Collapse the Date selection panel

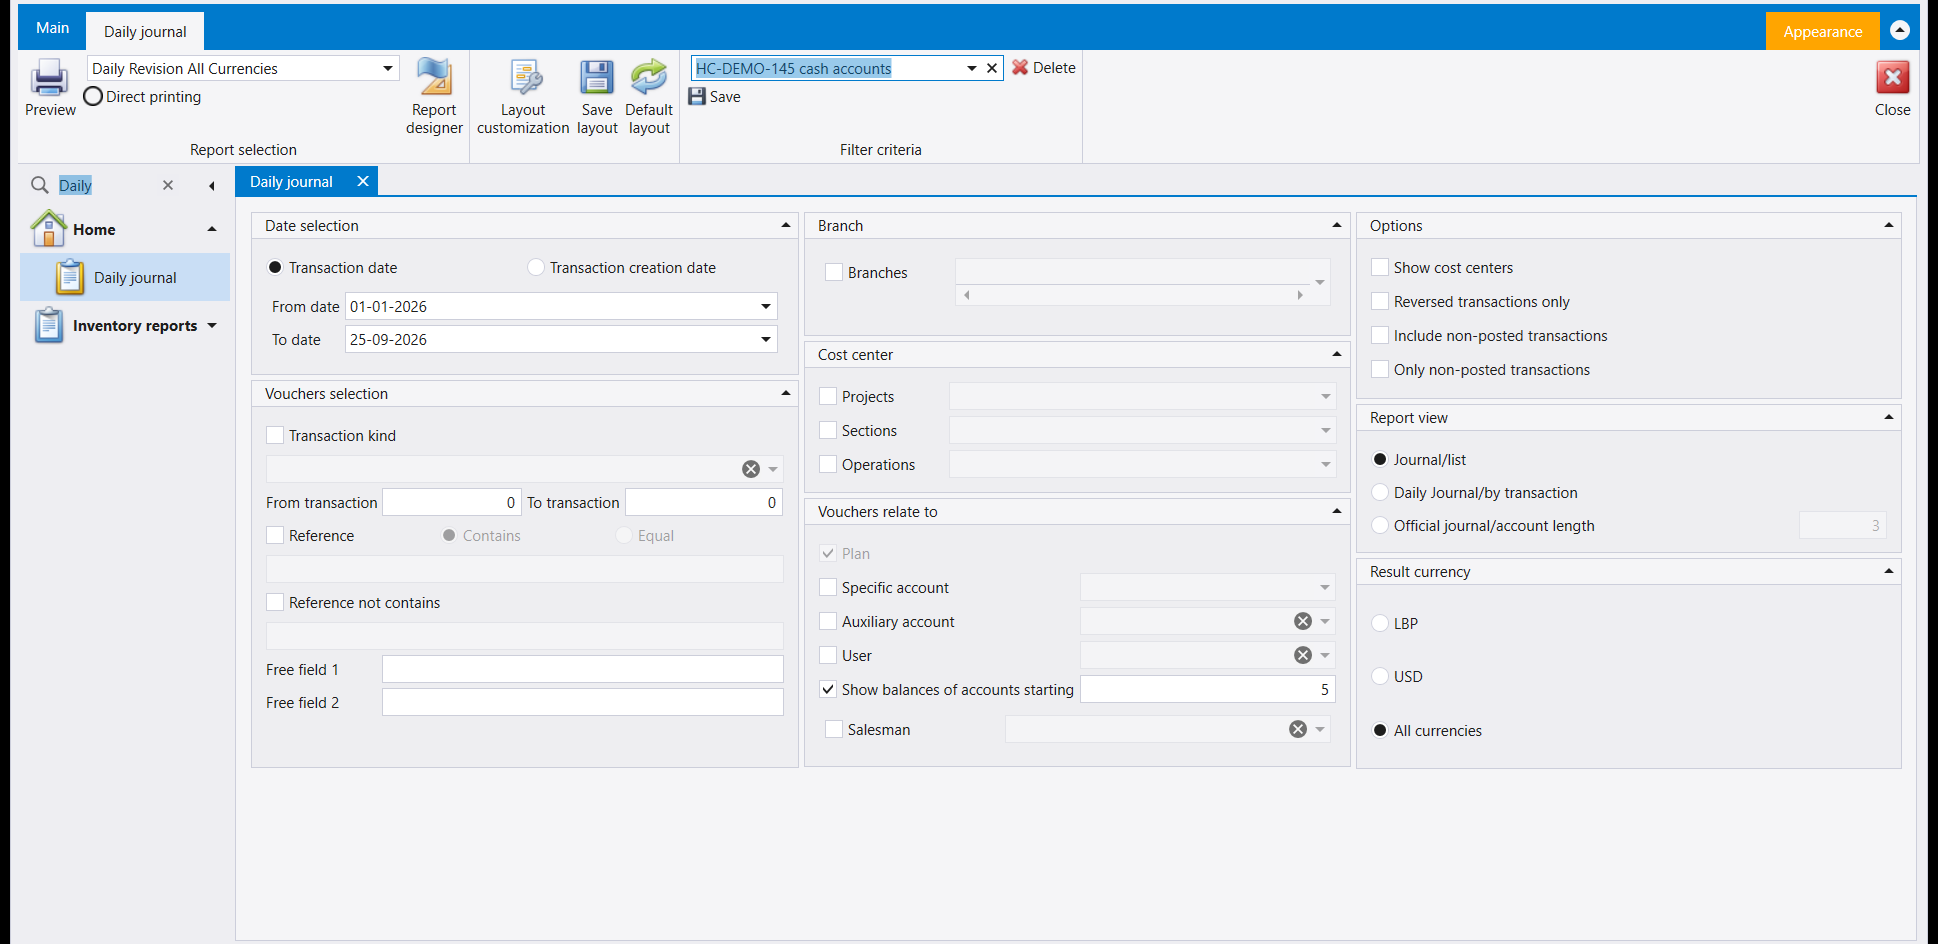(786, 225)
